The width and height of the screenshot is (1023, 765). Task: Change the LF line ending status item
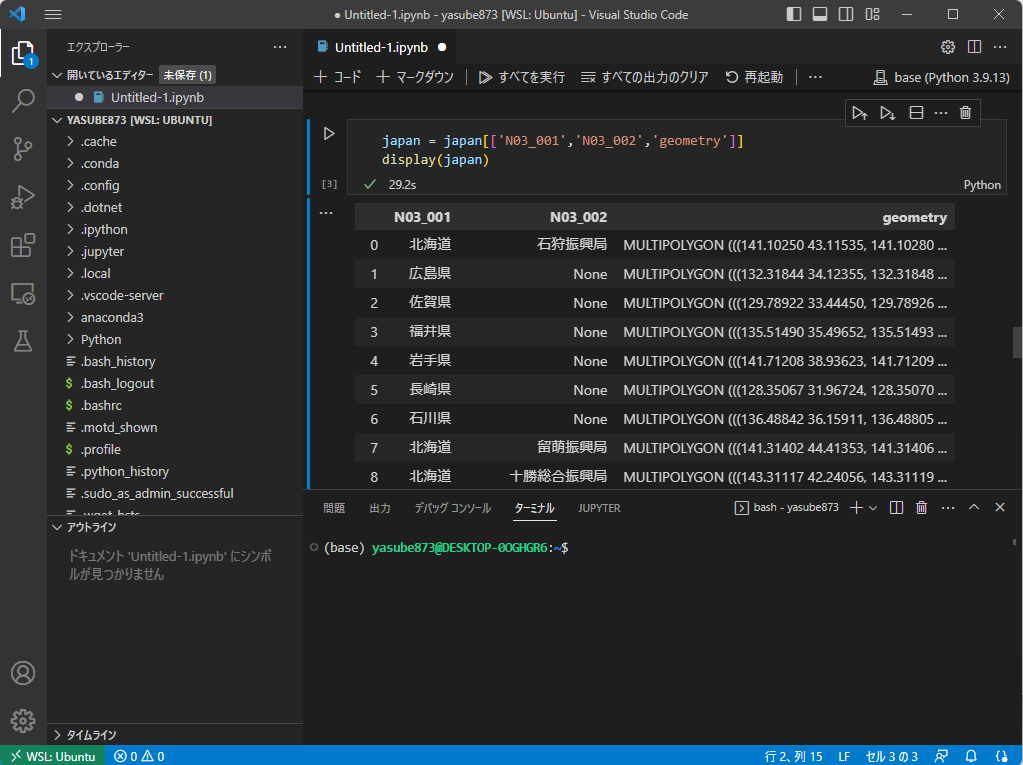[844, 756]
